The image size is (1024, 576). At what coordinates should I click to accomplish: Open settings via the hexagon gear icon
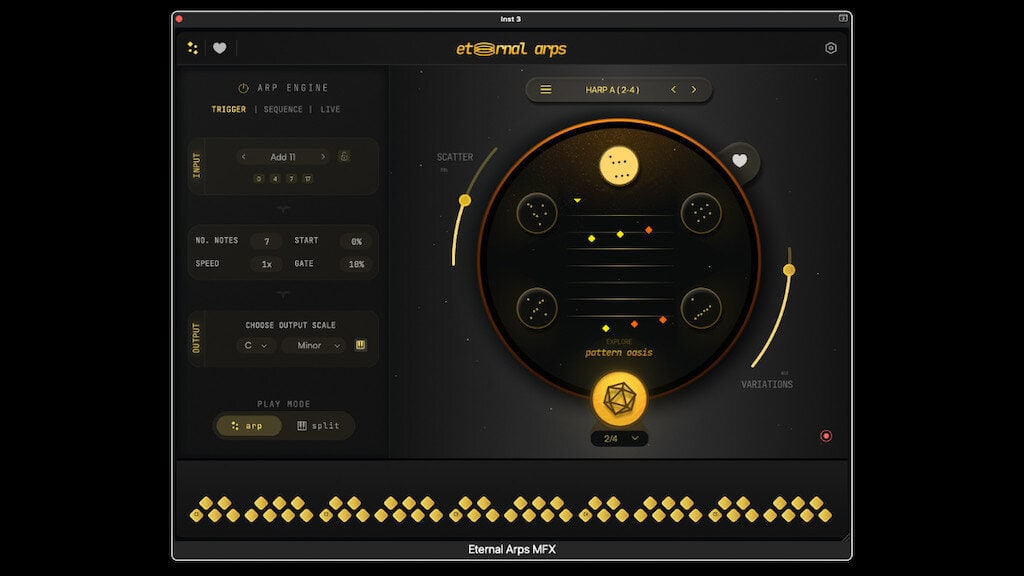831,48
